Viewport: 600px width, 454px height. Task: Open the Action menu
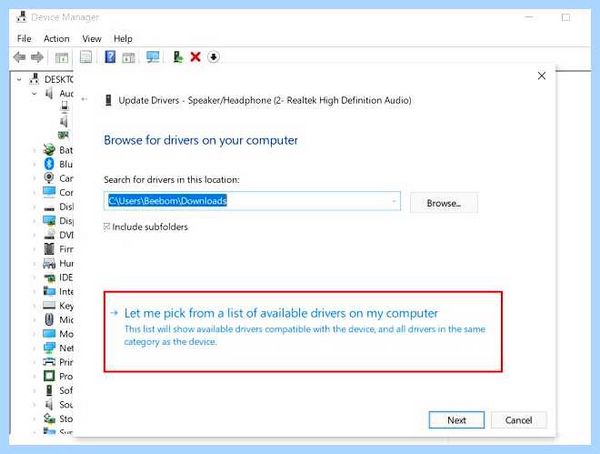[56, 39]
